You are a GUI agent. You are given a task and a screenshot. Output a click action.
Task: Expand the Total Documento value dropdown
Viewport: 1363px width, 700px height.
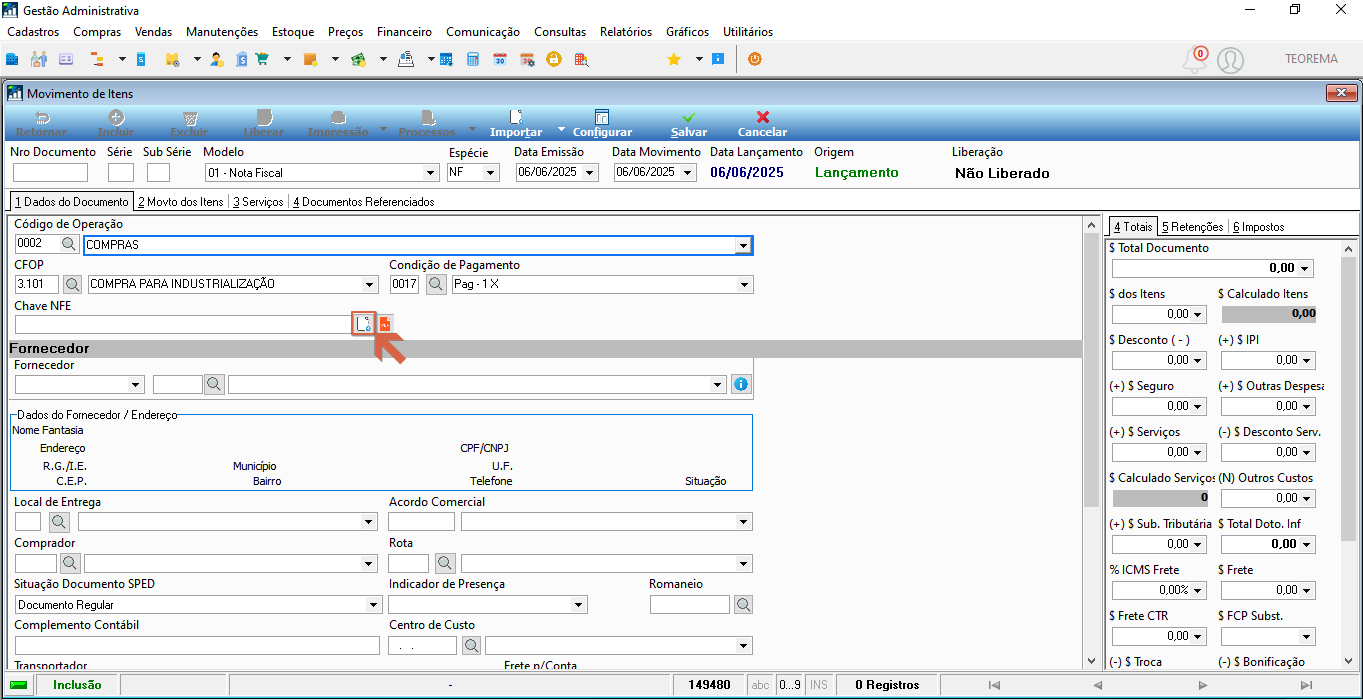click(1306, 268)
